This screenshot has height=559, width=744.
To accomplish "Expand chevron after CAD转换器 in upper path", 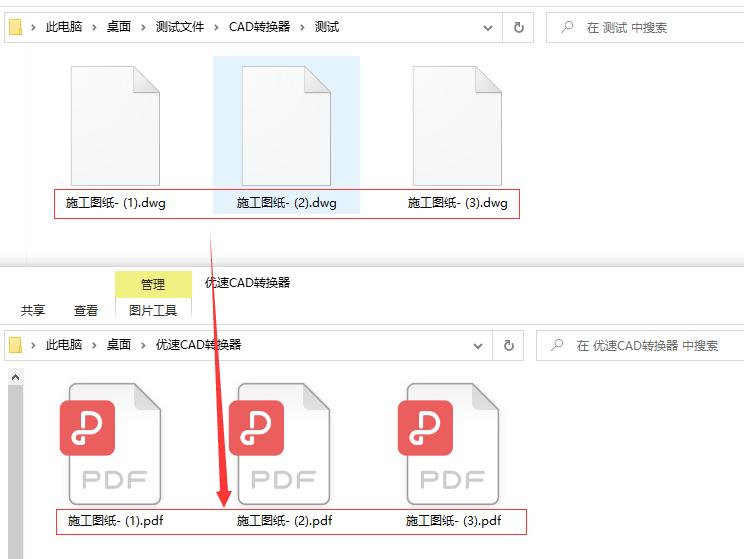I will click(302, 28).
